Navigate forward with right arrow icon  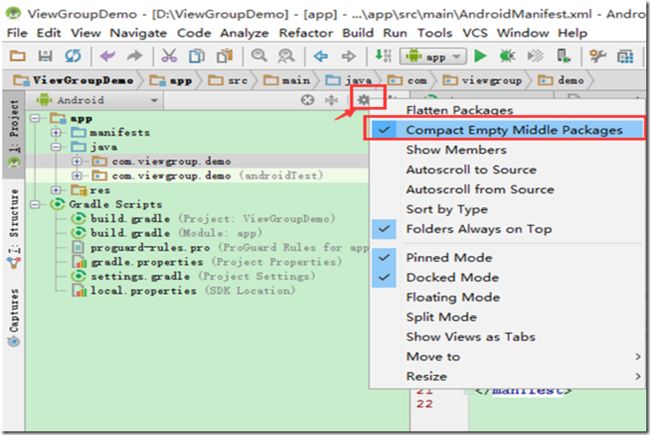tap(349, 56)
